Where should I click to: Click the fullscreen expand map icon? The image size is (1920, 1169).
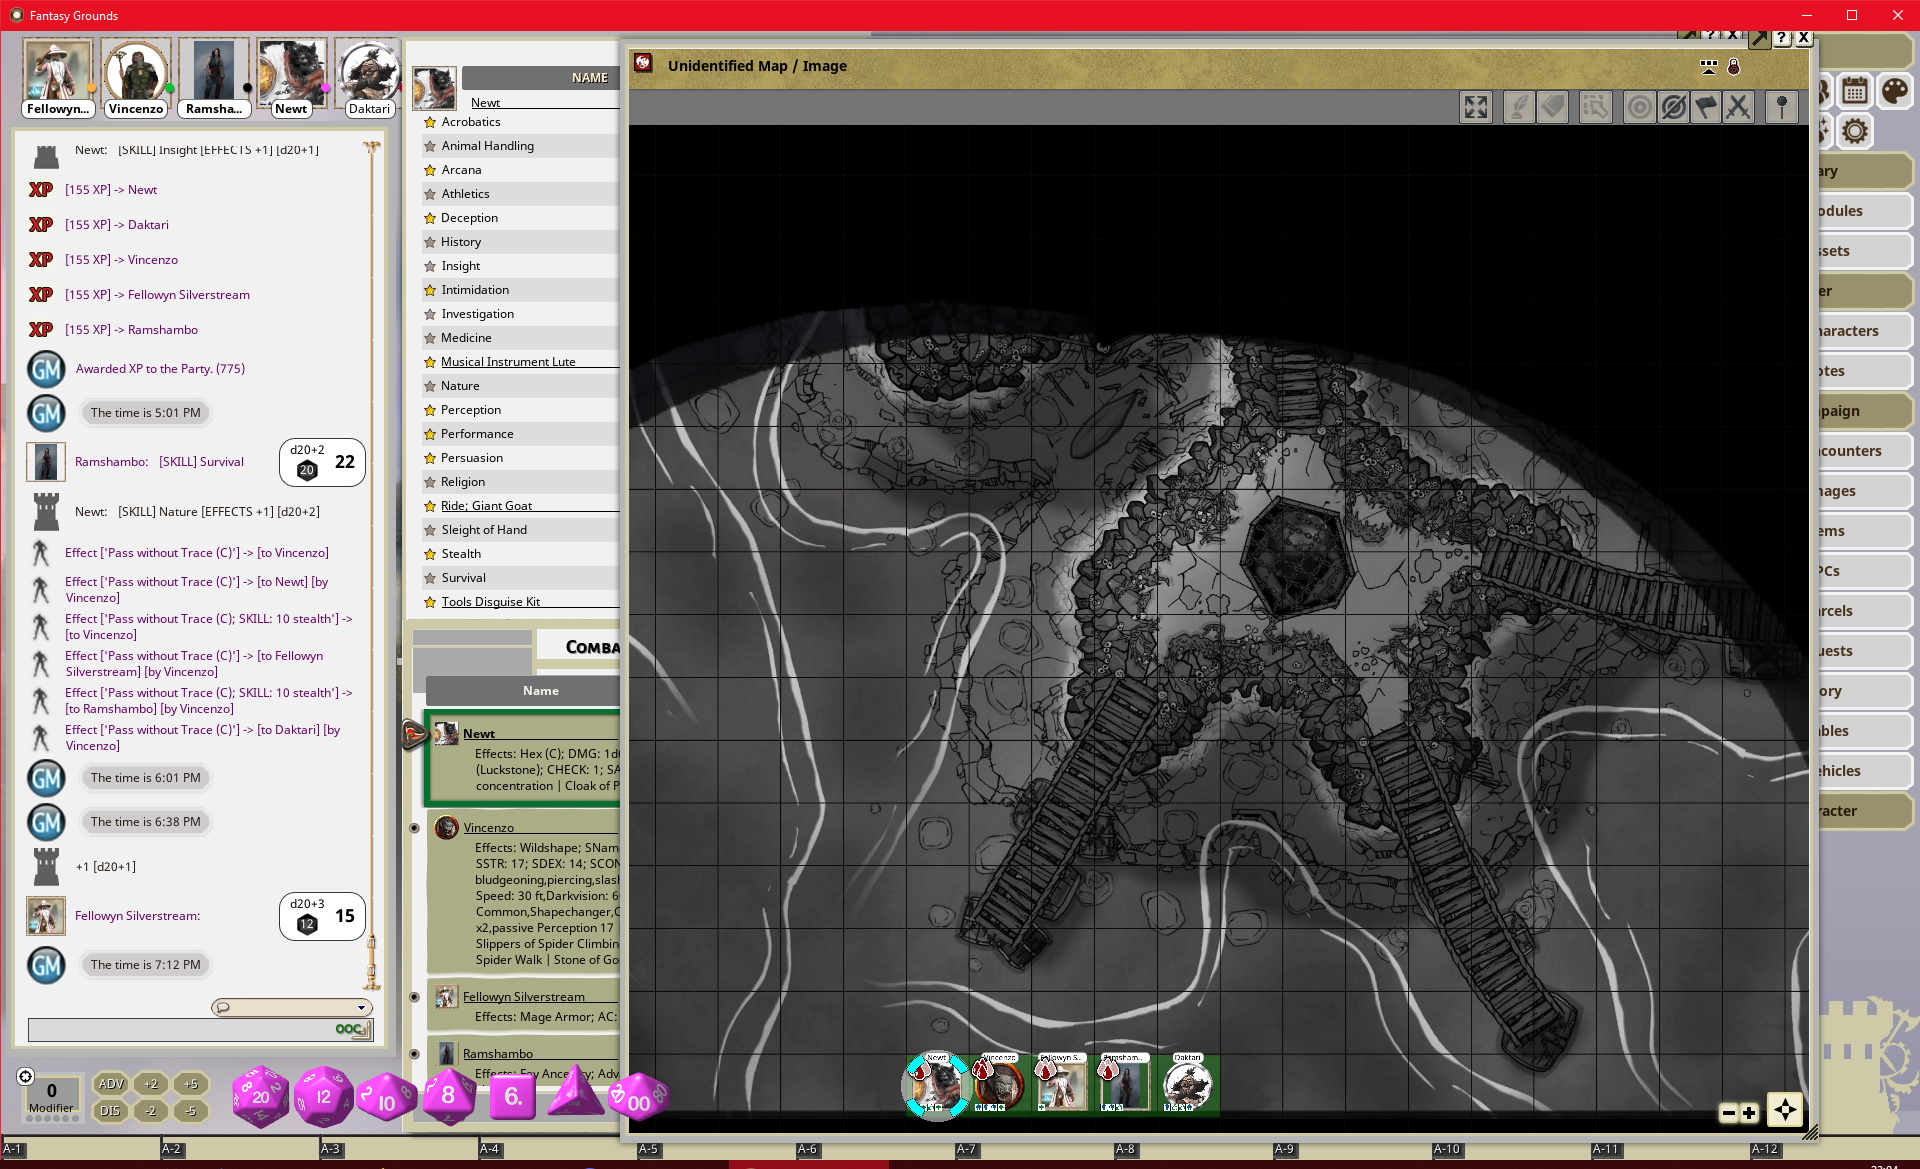tap(1476, 108)
